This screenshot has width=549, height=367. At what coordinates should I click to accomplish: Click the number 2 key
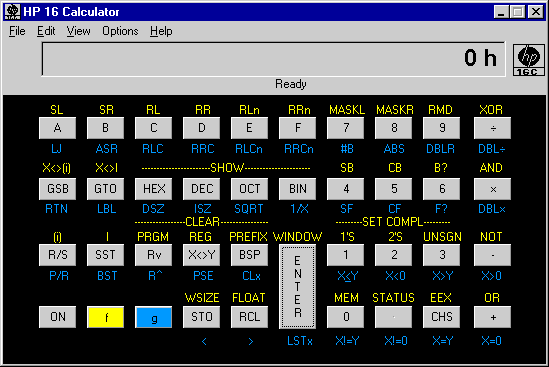pos(394,255)
